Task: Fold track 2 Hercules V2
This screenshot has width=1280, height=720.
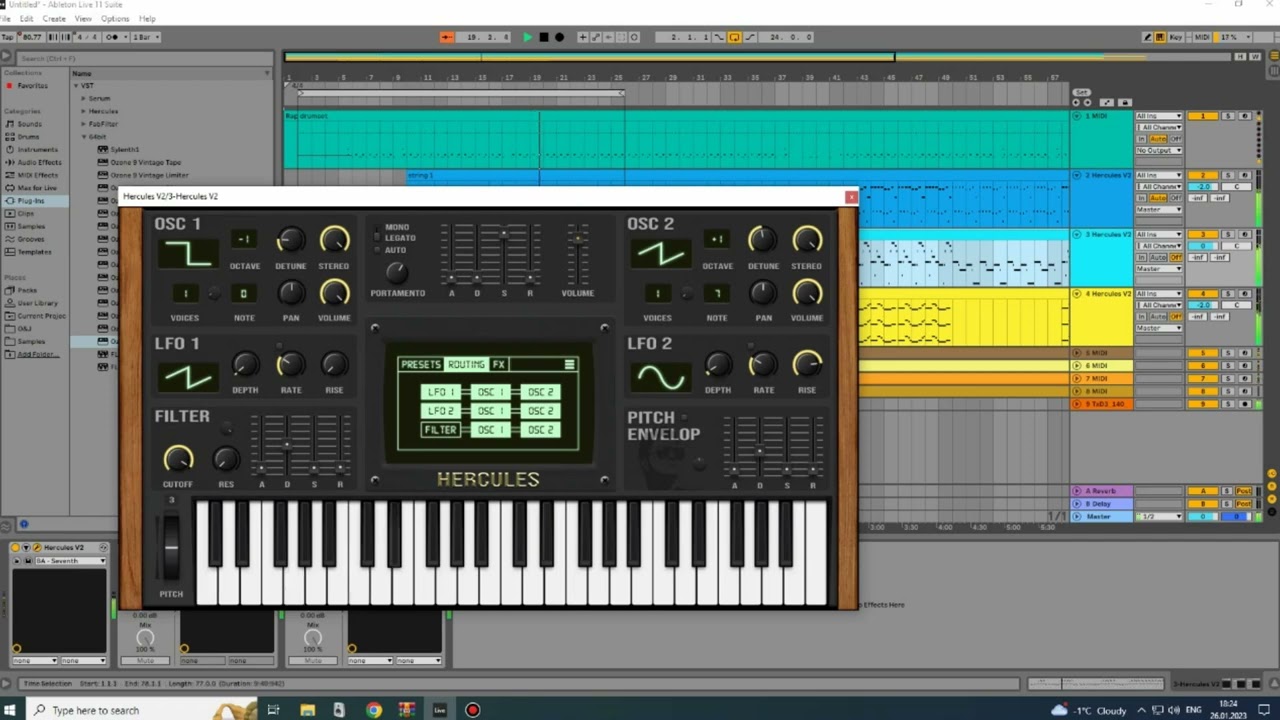Action: click(x=1078, y=175)
